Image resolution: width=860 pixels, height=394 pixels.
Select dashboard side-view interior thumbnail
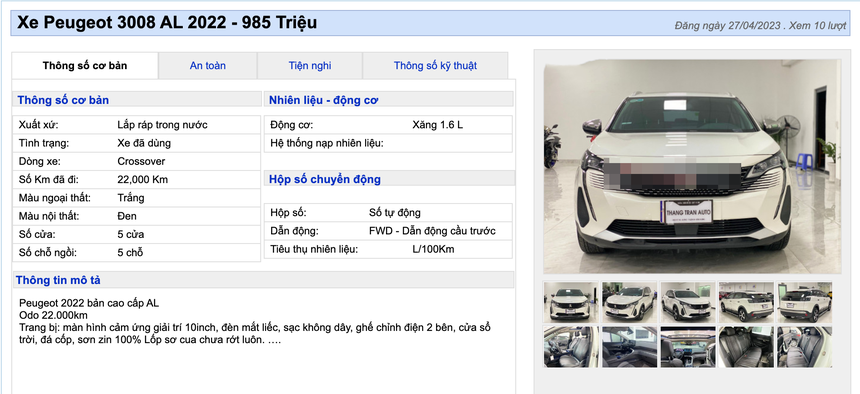[629, 347]
